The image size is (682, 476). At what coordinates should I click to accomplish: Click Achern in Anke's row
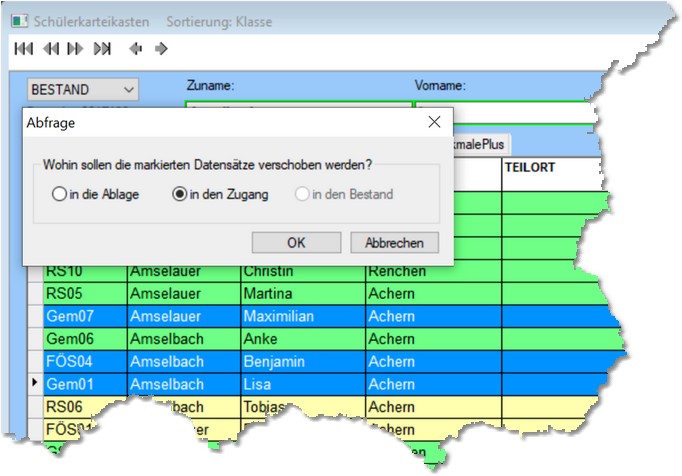click(434, 339)
